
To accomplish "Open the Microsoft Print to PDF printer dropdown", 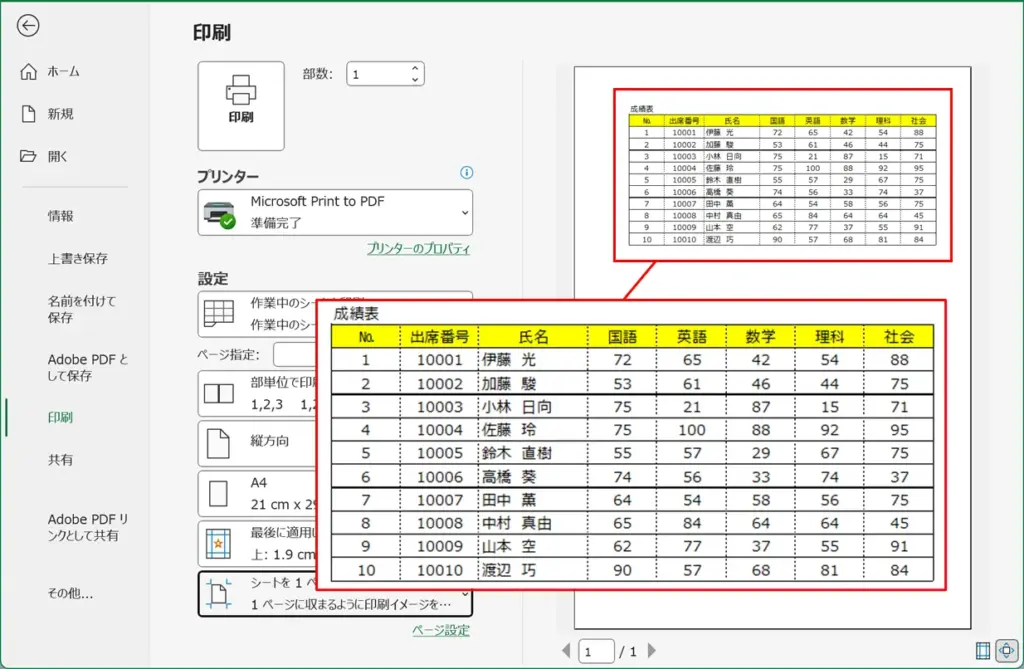I will click(x=335, y=212).
